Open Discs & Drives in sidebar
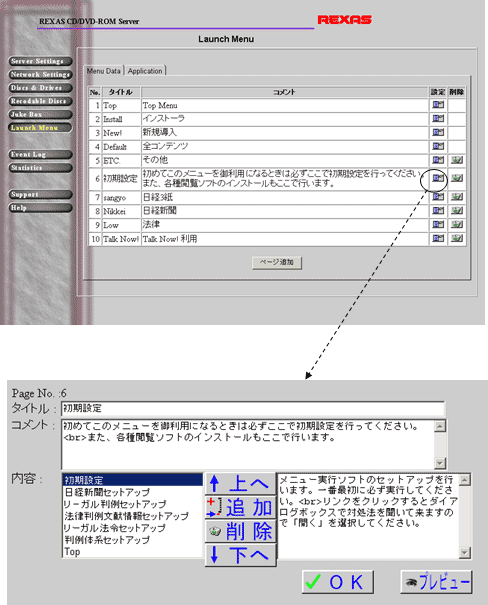The image size is (488, 605). 40,88
